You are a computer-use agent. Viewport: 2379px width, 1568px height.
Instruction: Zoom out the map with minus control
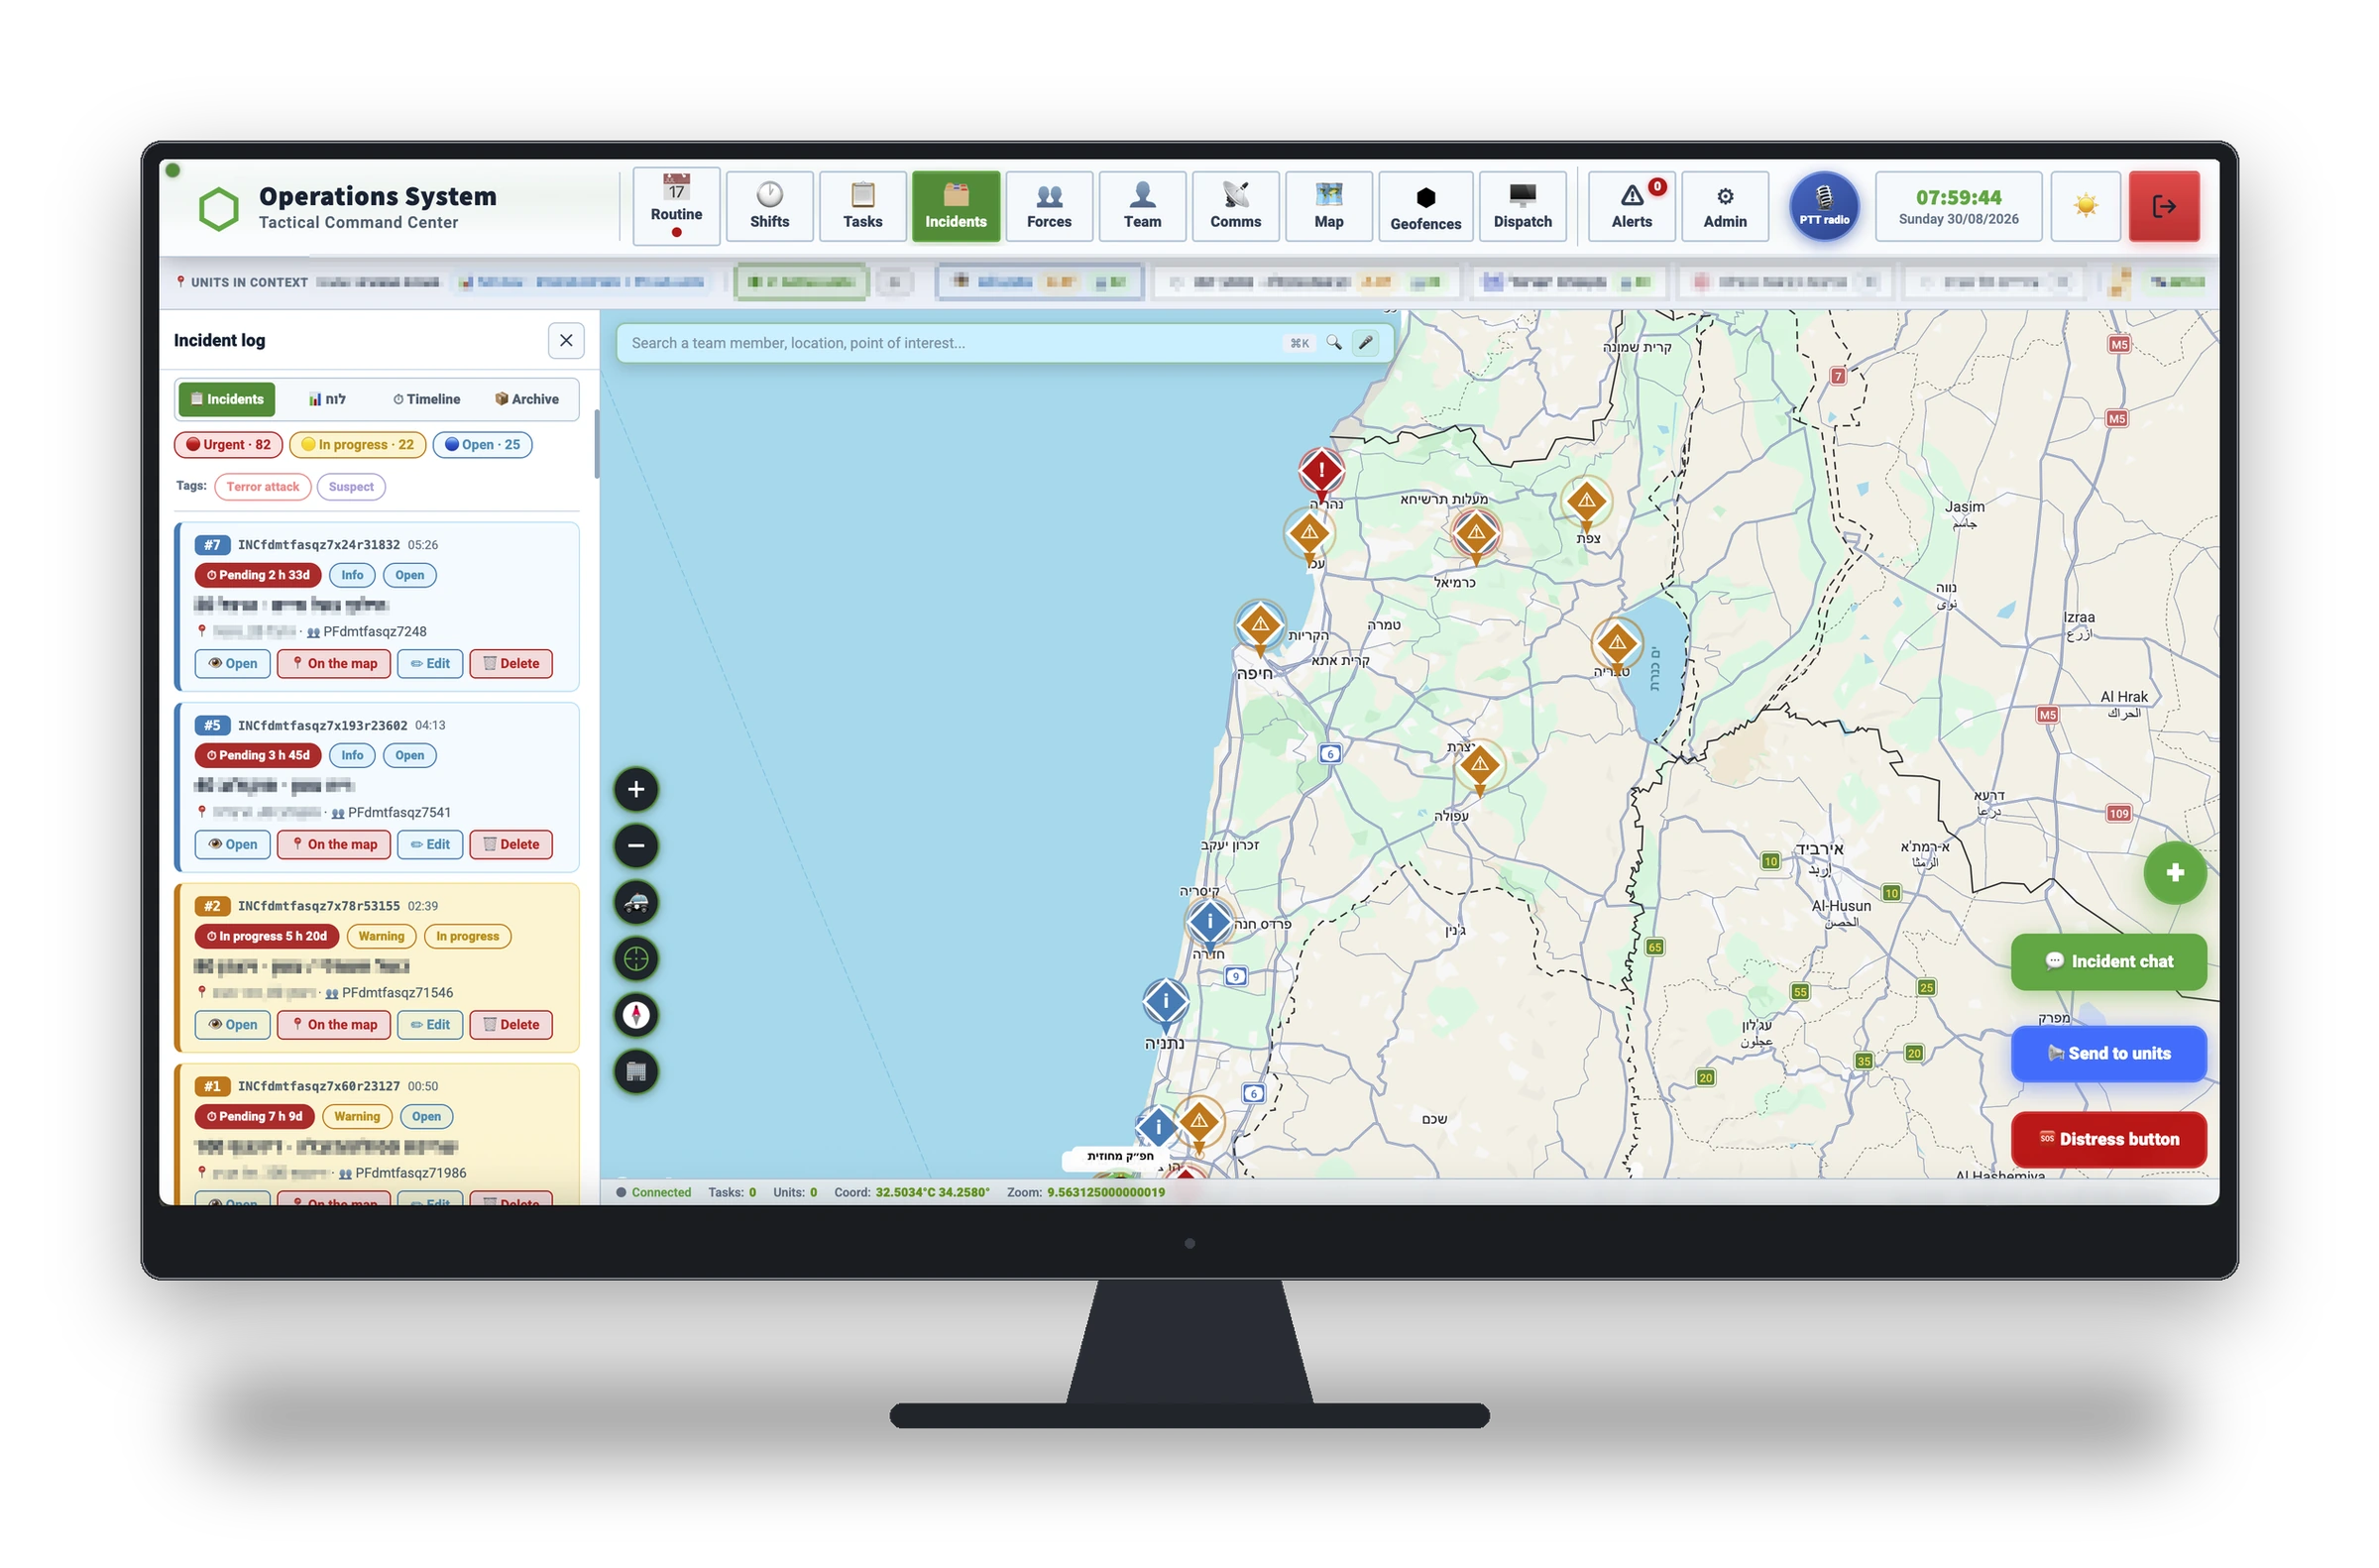[636, 846]
